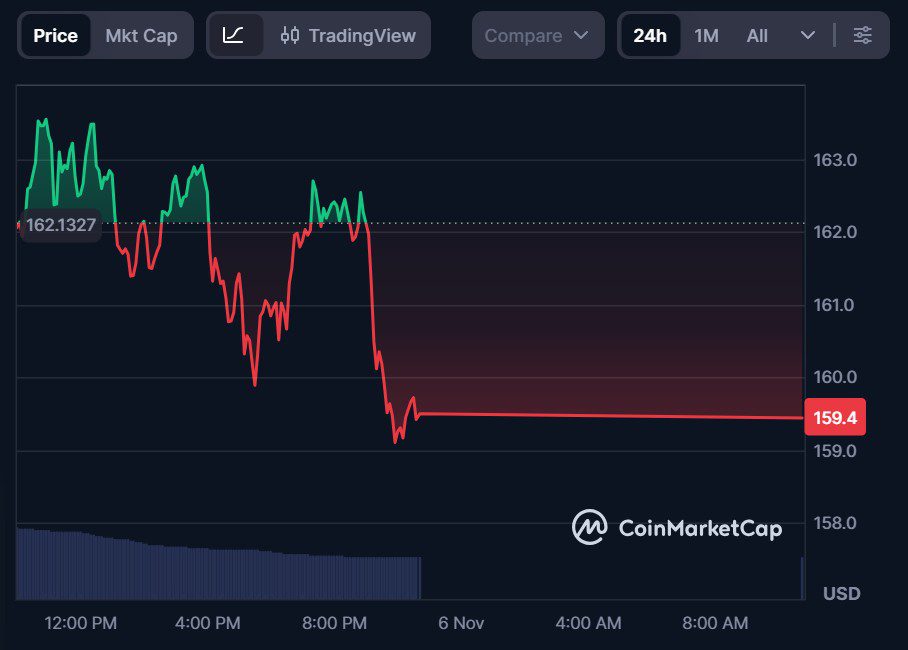Select the All time range tab

(757, 35)
